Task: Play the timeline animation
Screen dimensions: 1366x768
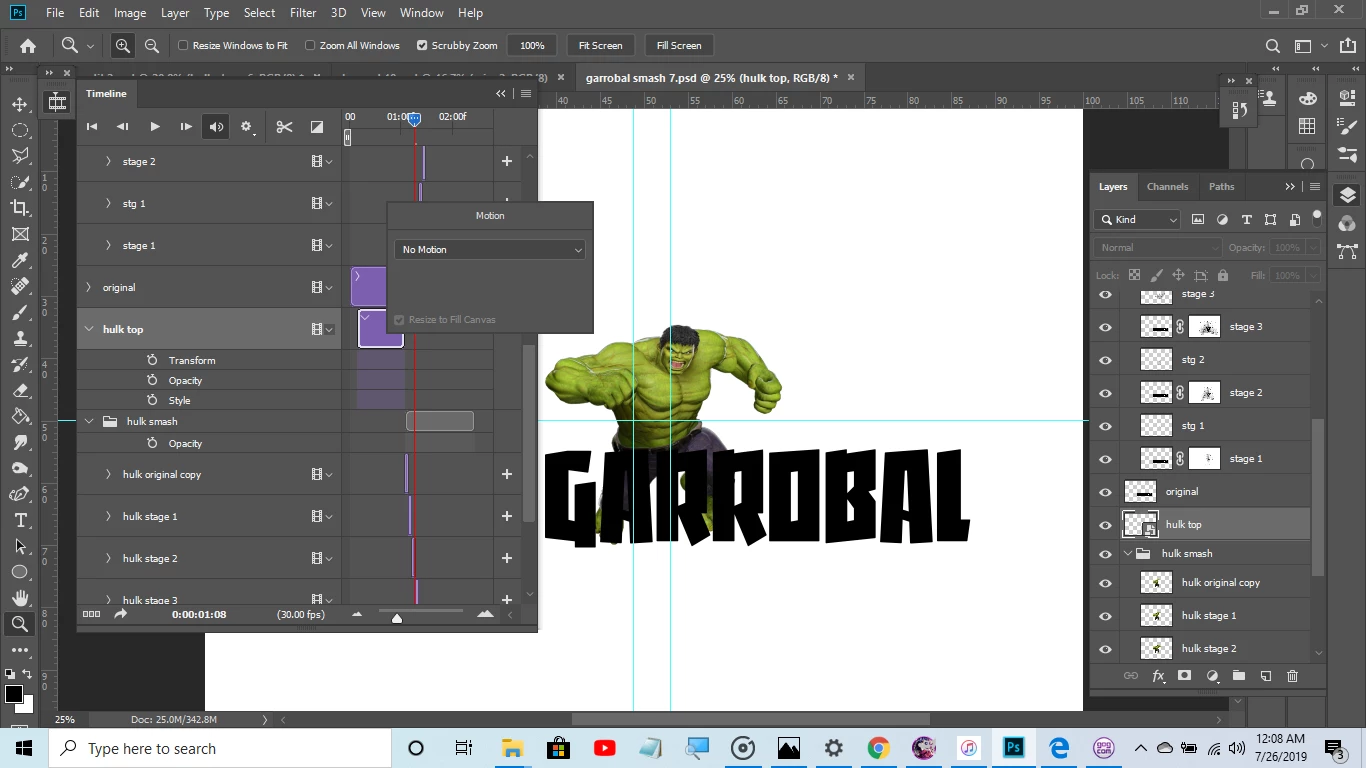Action: (154, 126)
